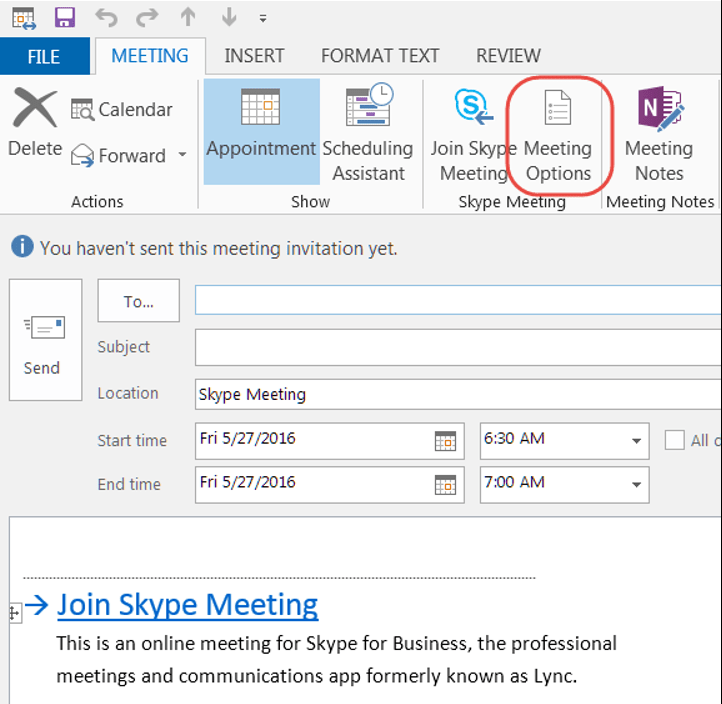Click Join Skype Meeting ribbon button

pyautogui.click(x=473, y=134)
